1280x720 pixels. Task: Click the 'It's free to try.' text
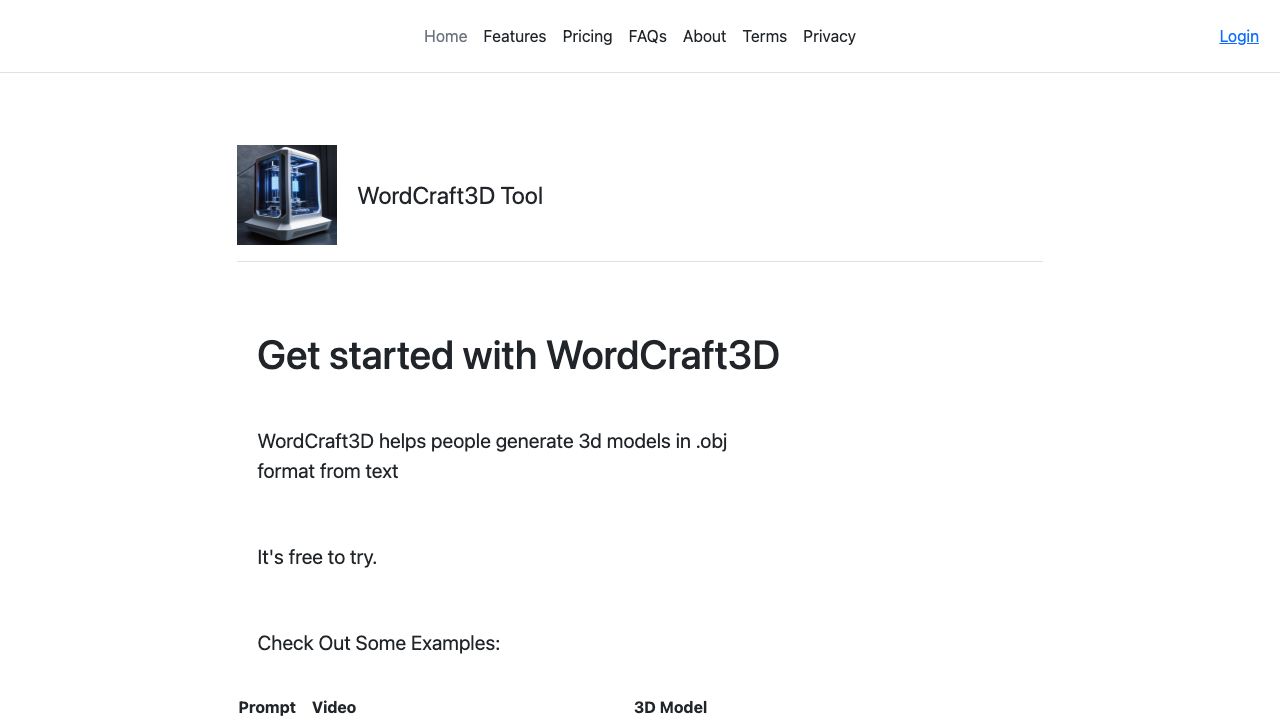tap(317, 557)
